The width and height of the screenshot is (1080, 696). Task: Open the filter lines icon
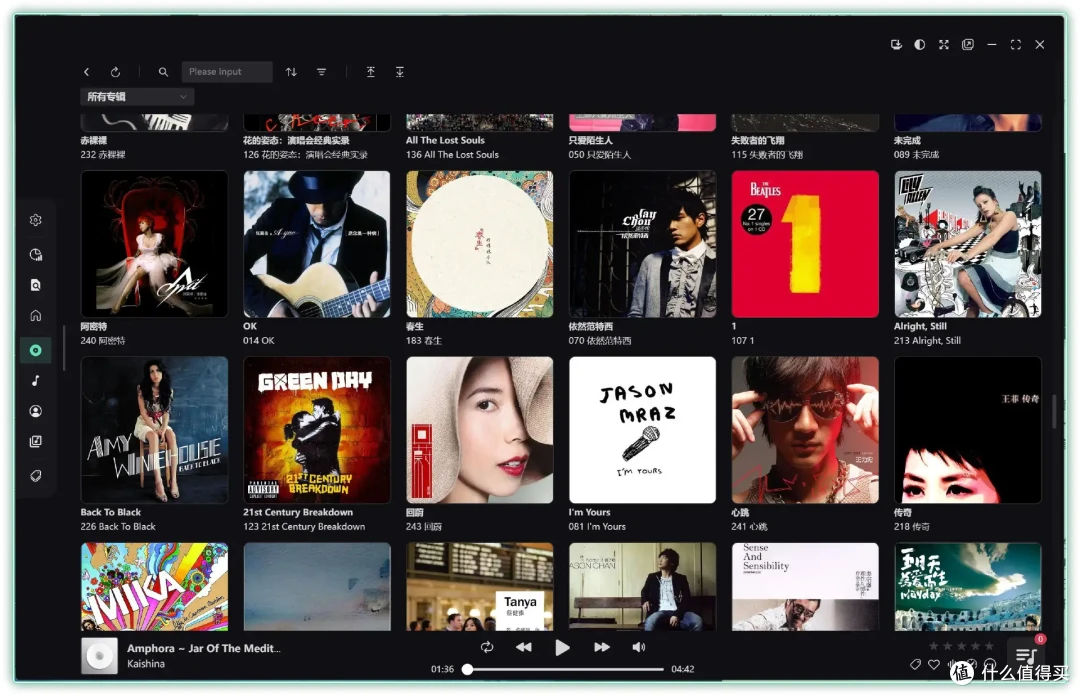tap(322, 72)
